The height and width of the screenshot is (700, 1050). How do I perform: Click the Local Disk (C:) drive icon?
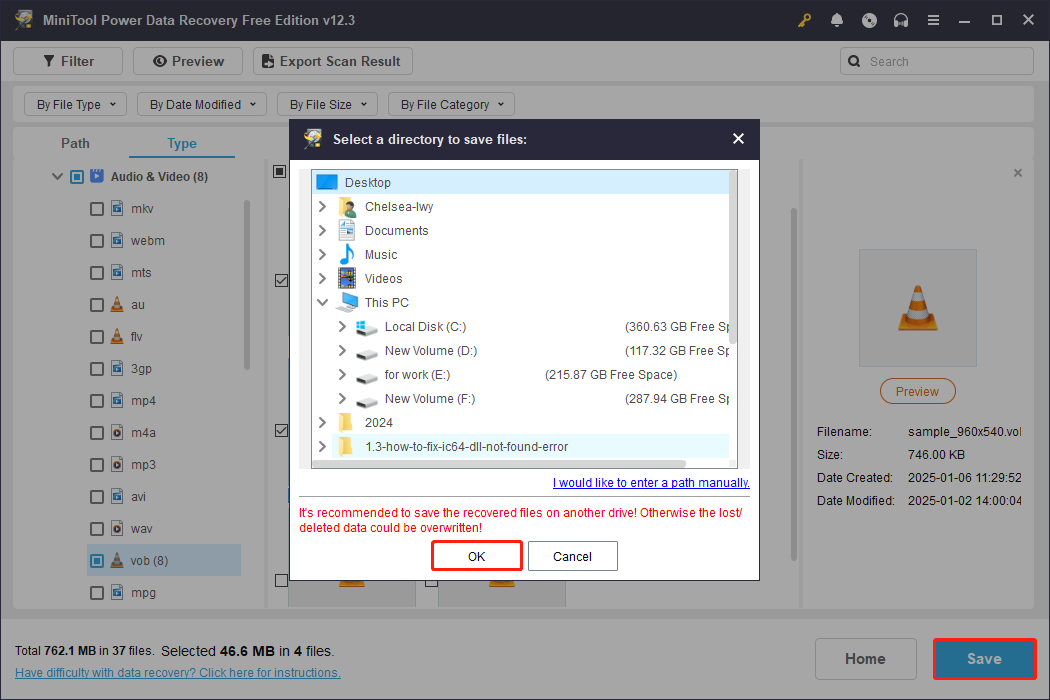pyautogui.click(x=367, y=327)
